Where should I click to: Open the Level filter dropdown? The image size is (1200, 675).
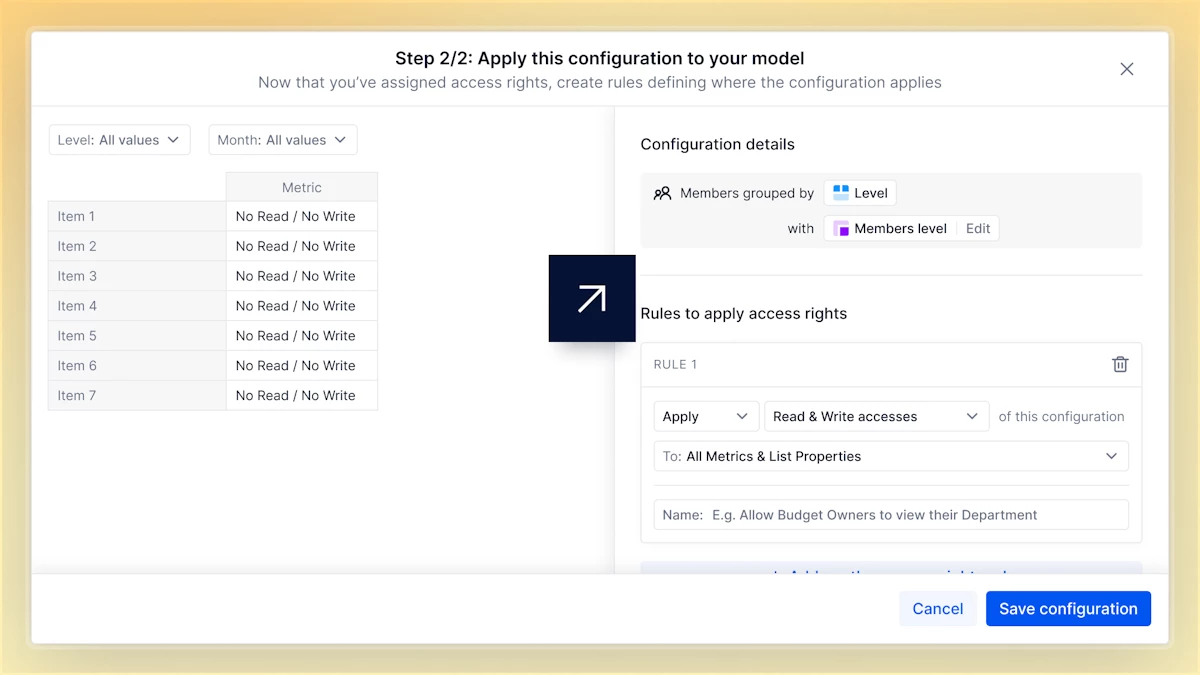point(119,140)
